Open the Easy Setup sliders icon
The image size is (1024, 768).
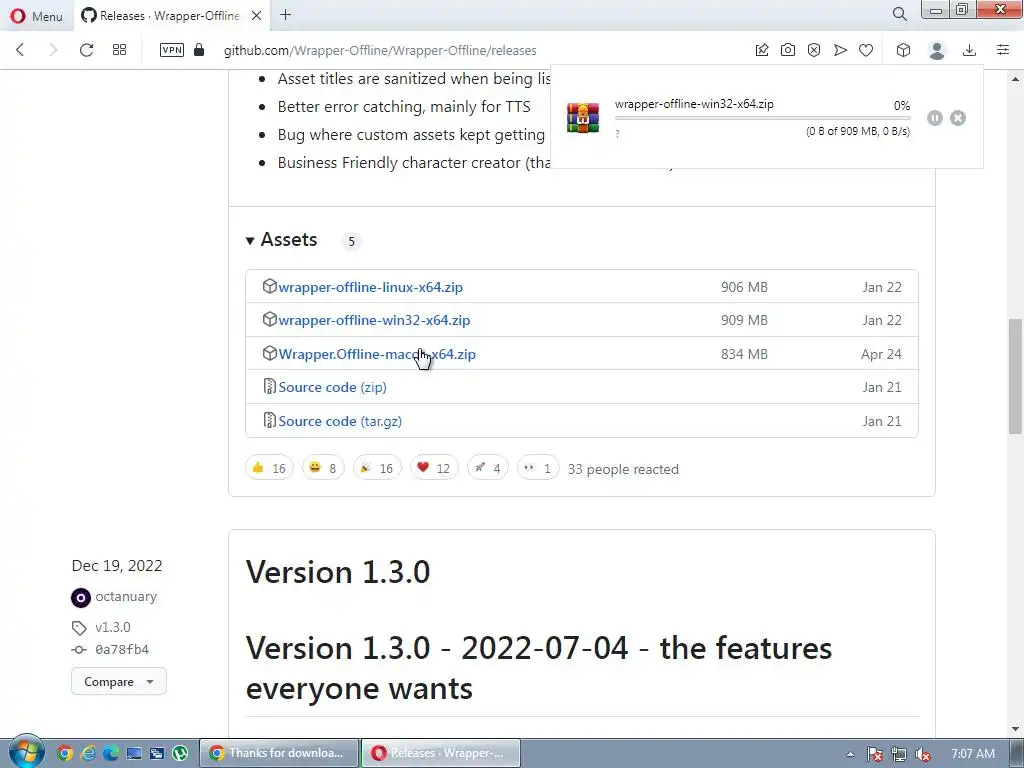tap(1003, 50)
